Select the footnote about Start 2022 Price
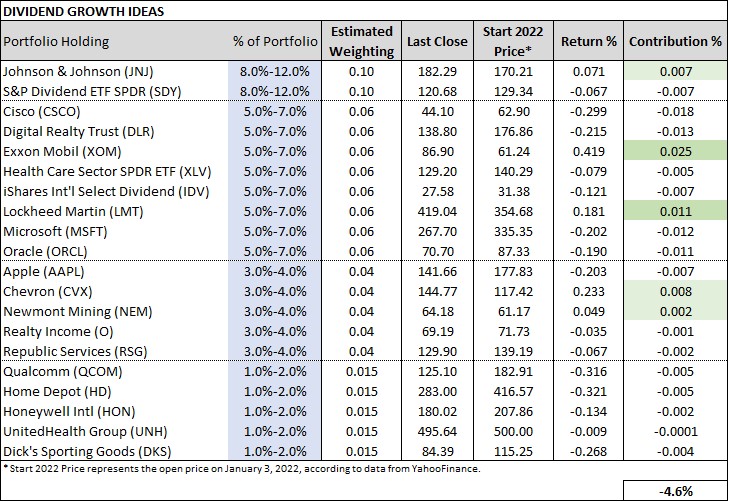729x502 pixels. (x=240, y=468)
